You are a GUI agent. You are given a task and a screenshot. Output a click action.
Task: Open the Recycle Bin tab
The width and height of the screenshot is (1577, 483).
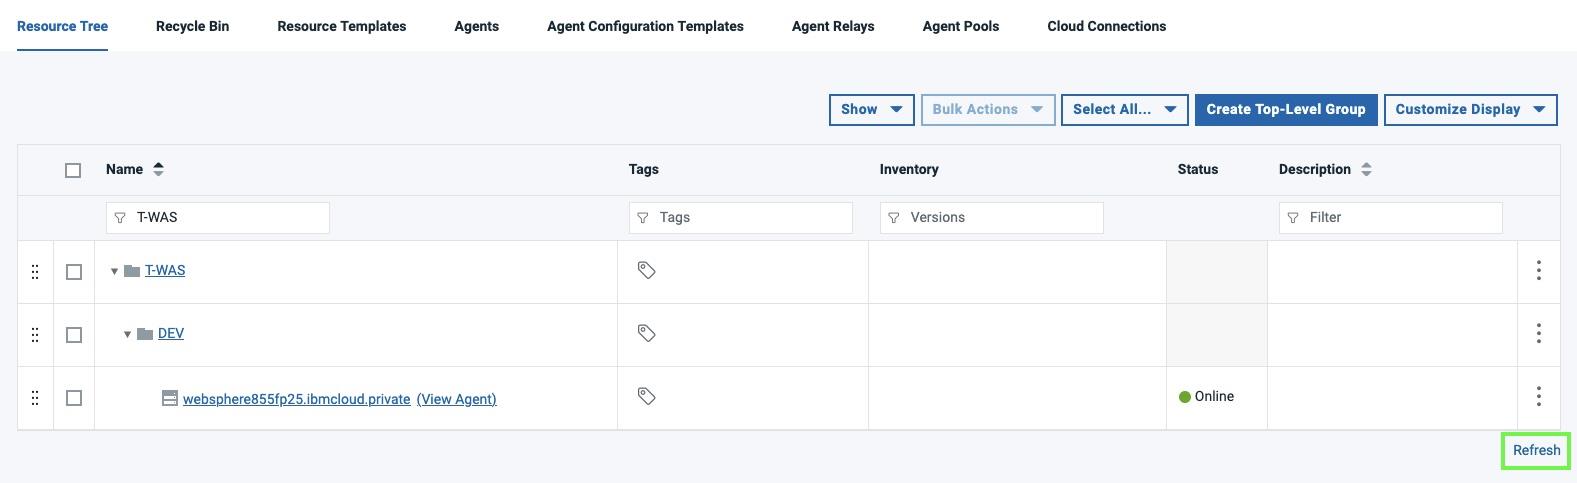tap(192, 26)
